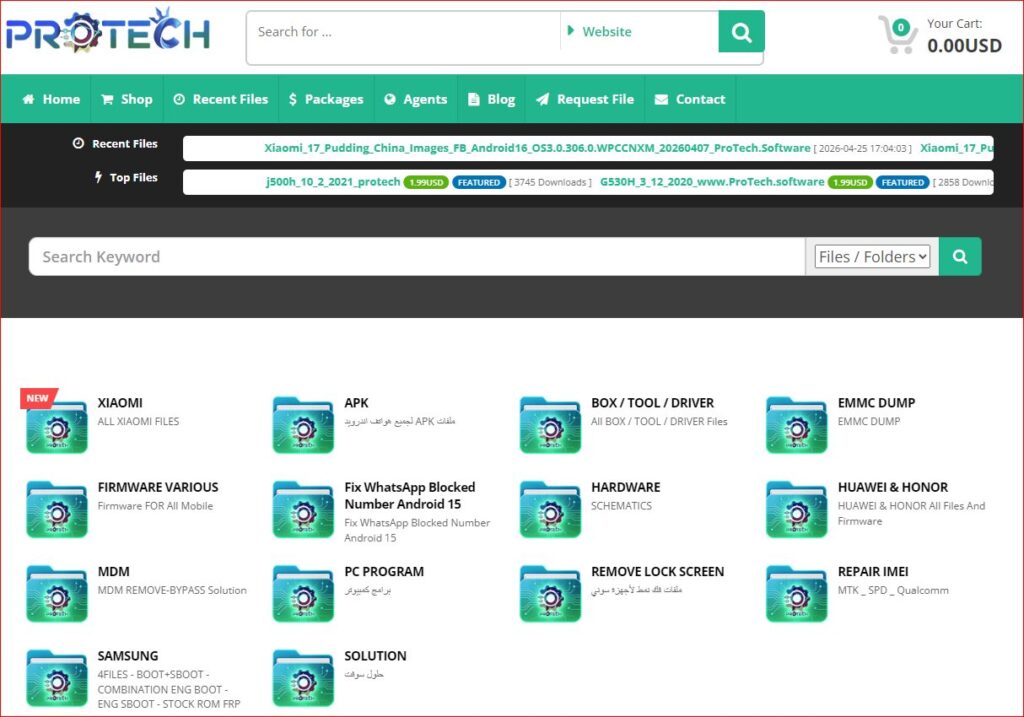
Task: Open the REPAIR IMEI folder icon
Action: click(x=796, y=594)
